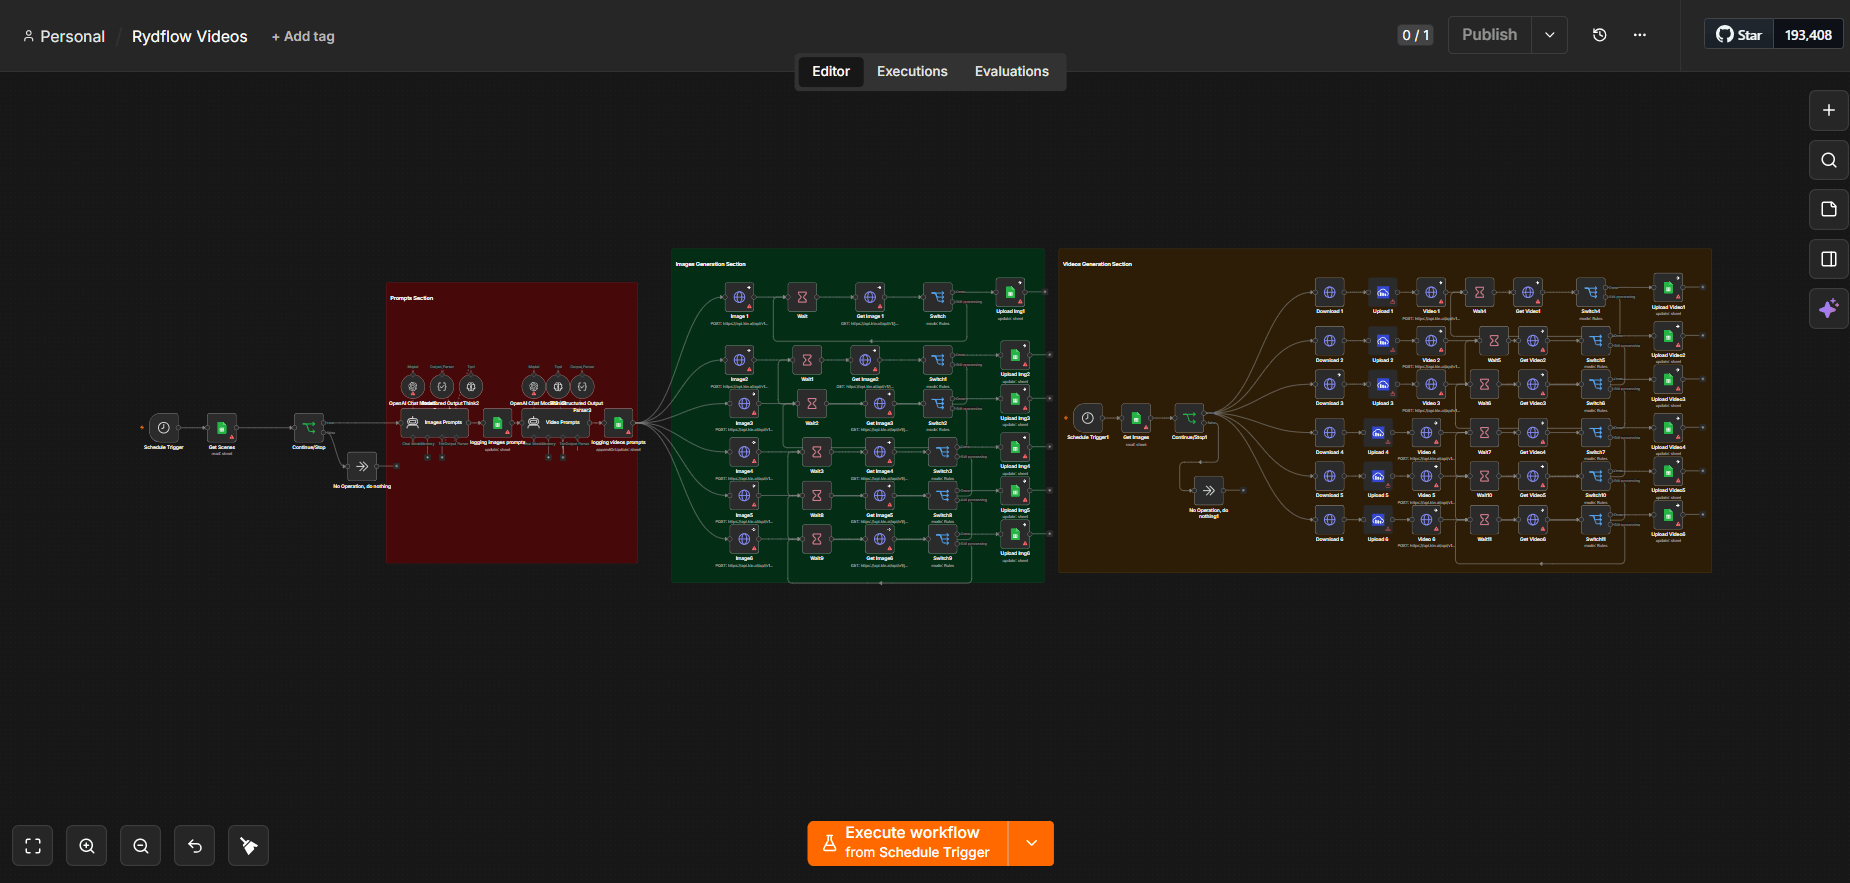This screenshot has height=883, width=1850.
Task: Select the Schedule Trigger1 node
Action: tap(1088, 418)
